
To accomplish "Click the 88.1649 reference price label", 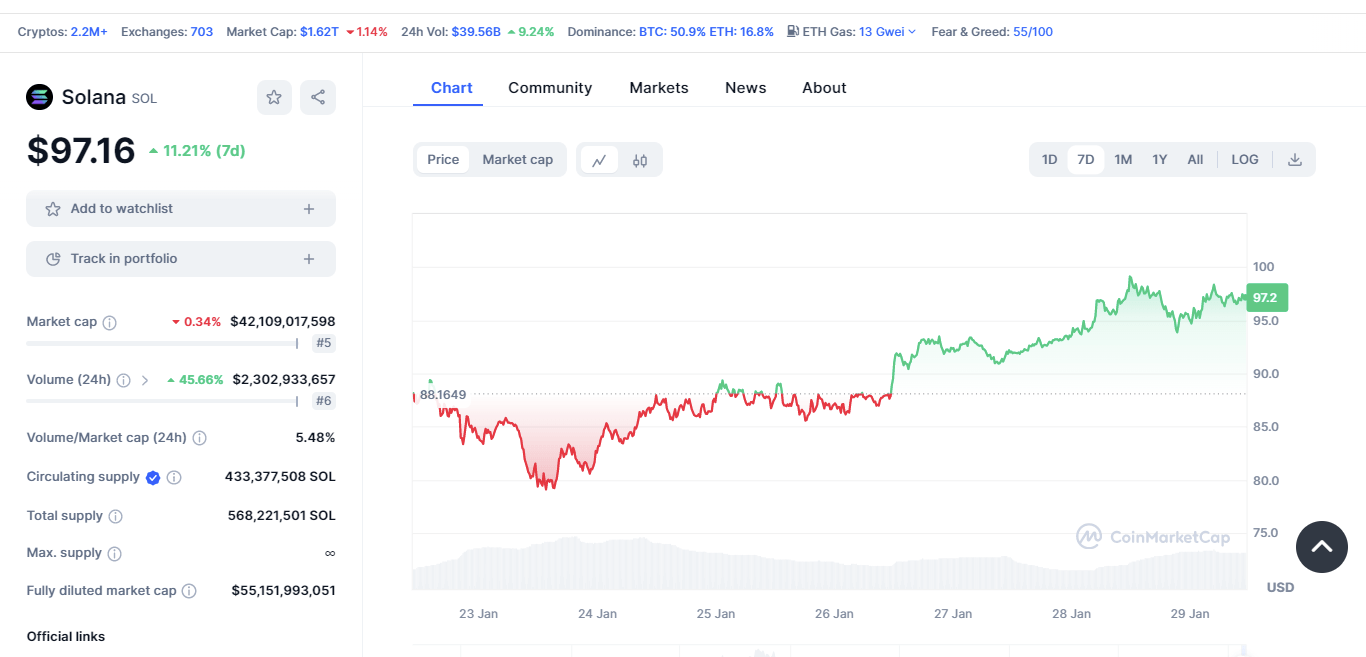I will (x=443, y=395).
